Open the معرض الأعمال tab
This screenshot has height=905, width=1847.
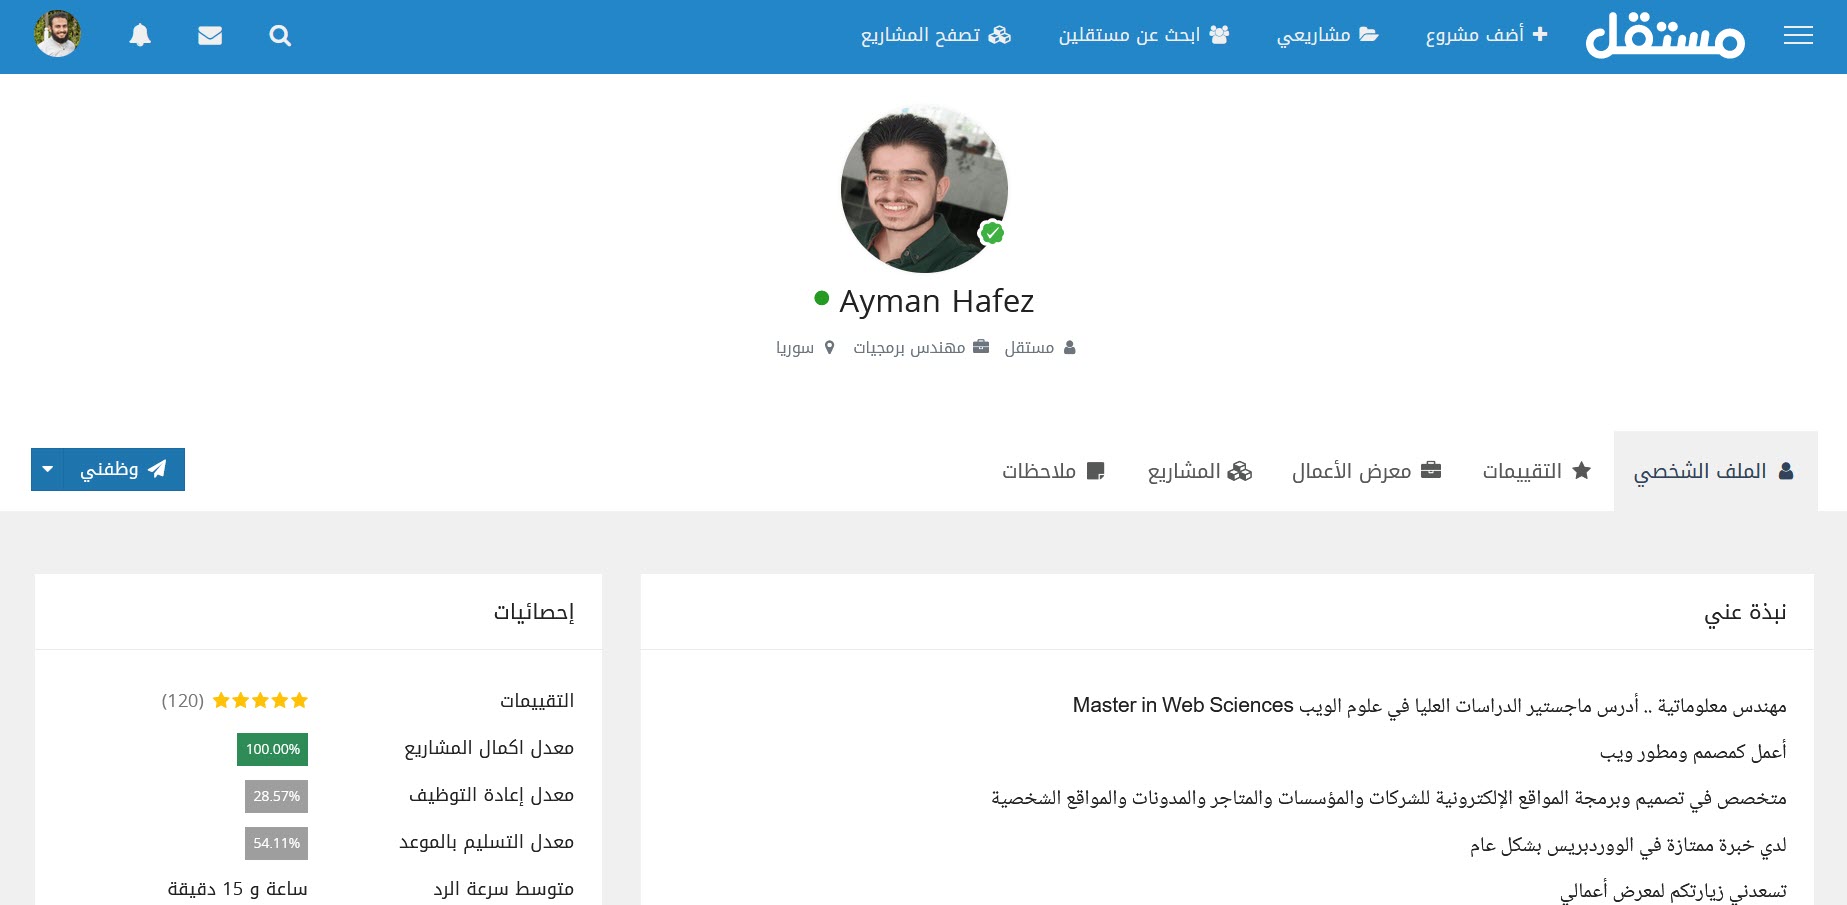(1367, 471)
